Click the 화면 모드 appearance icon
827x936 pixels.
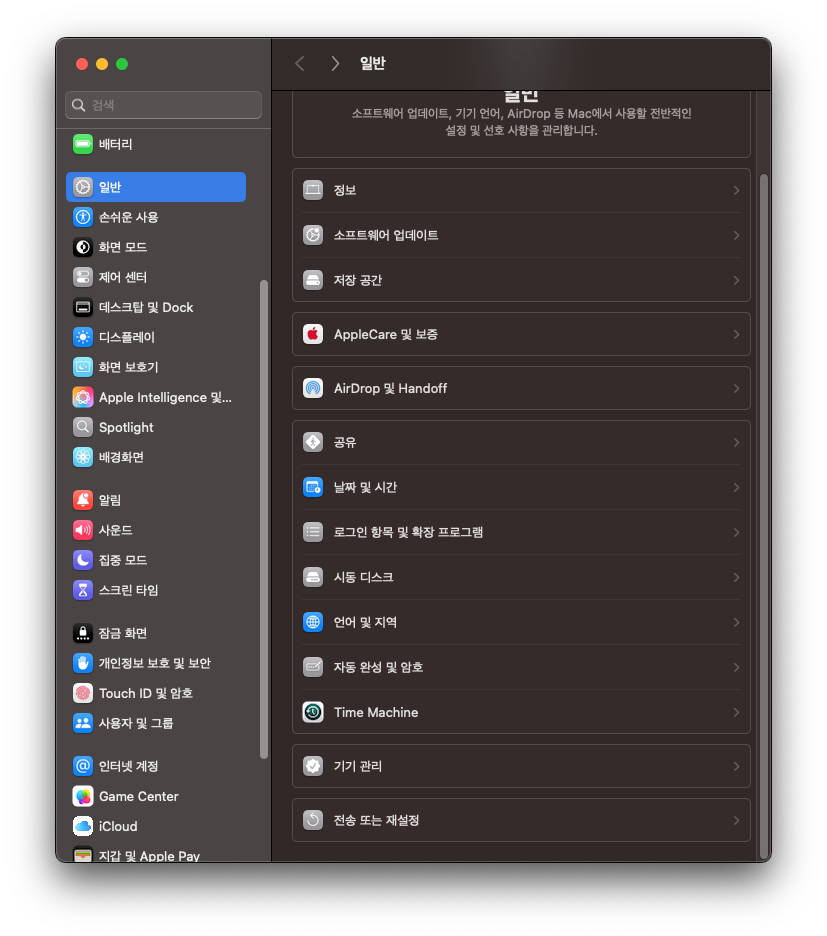click(83, 247)
